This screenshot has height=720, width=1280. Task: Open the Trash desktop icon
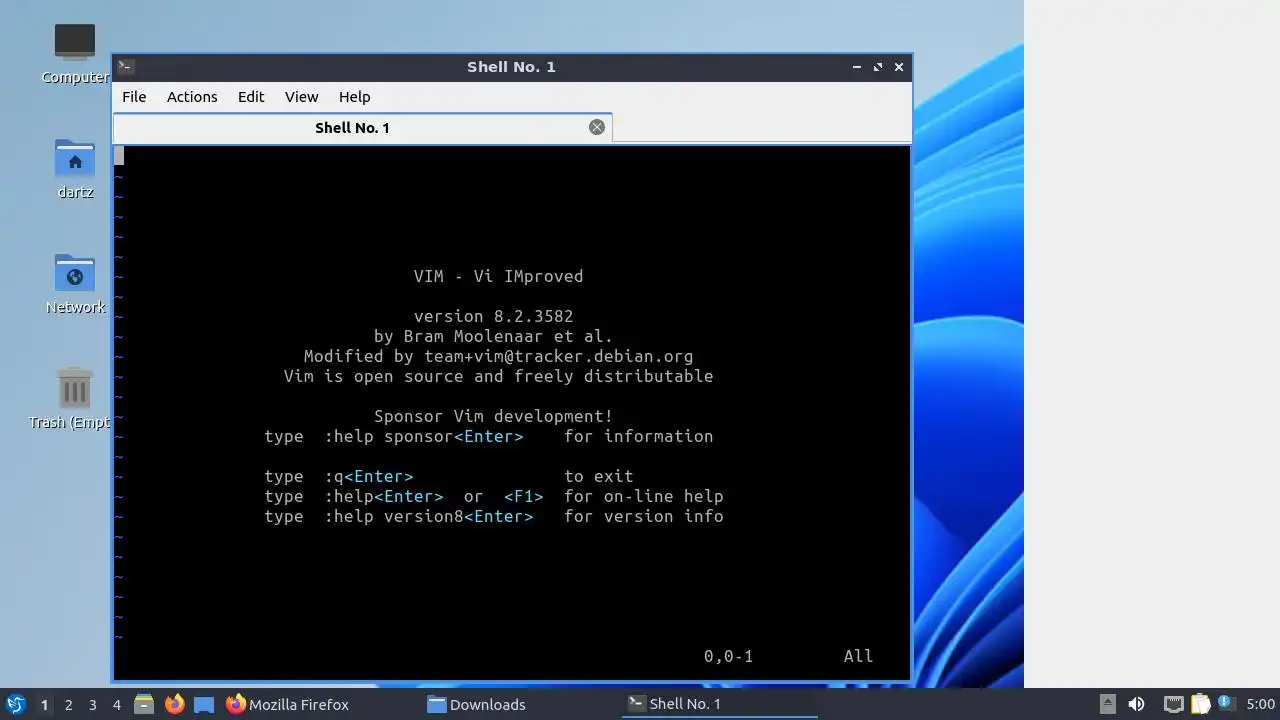(x=74, y=398)
